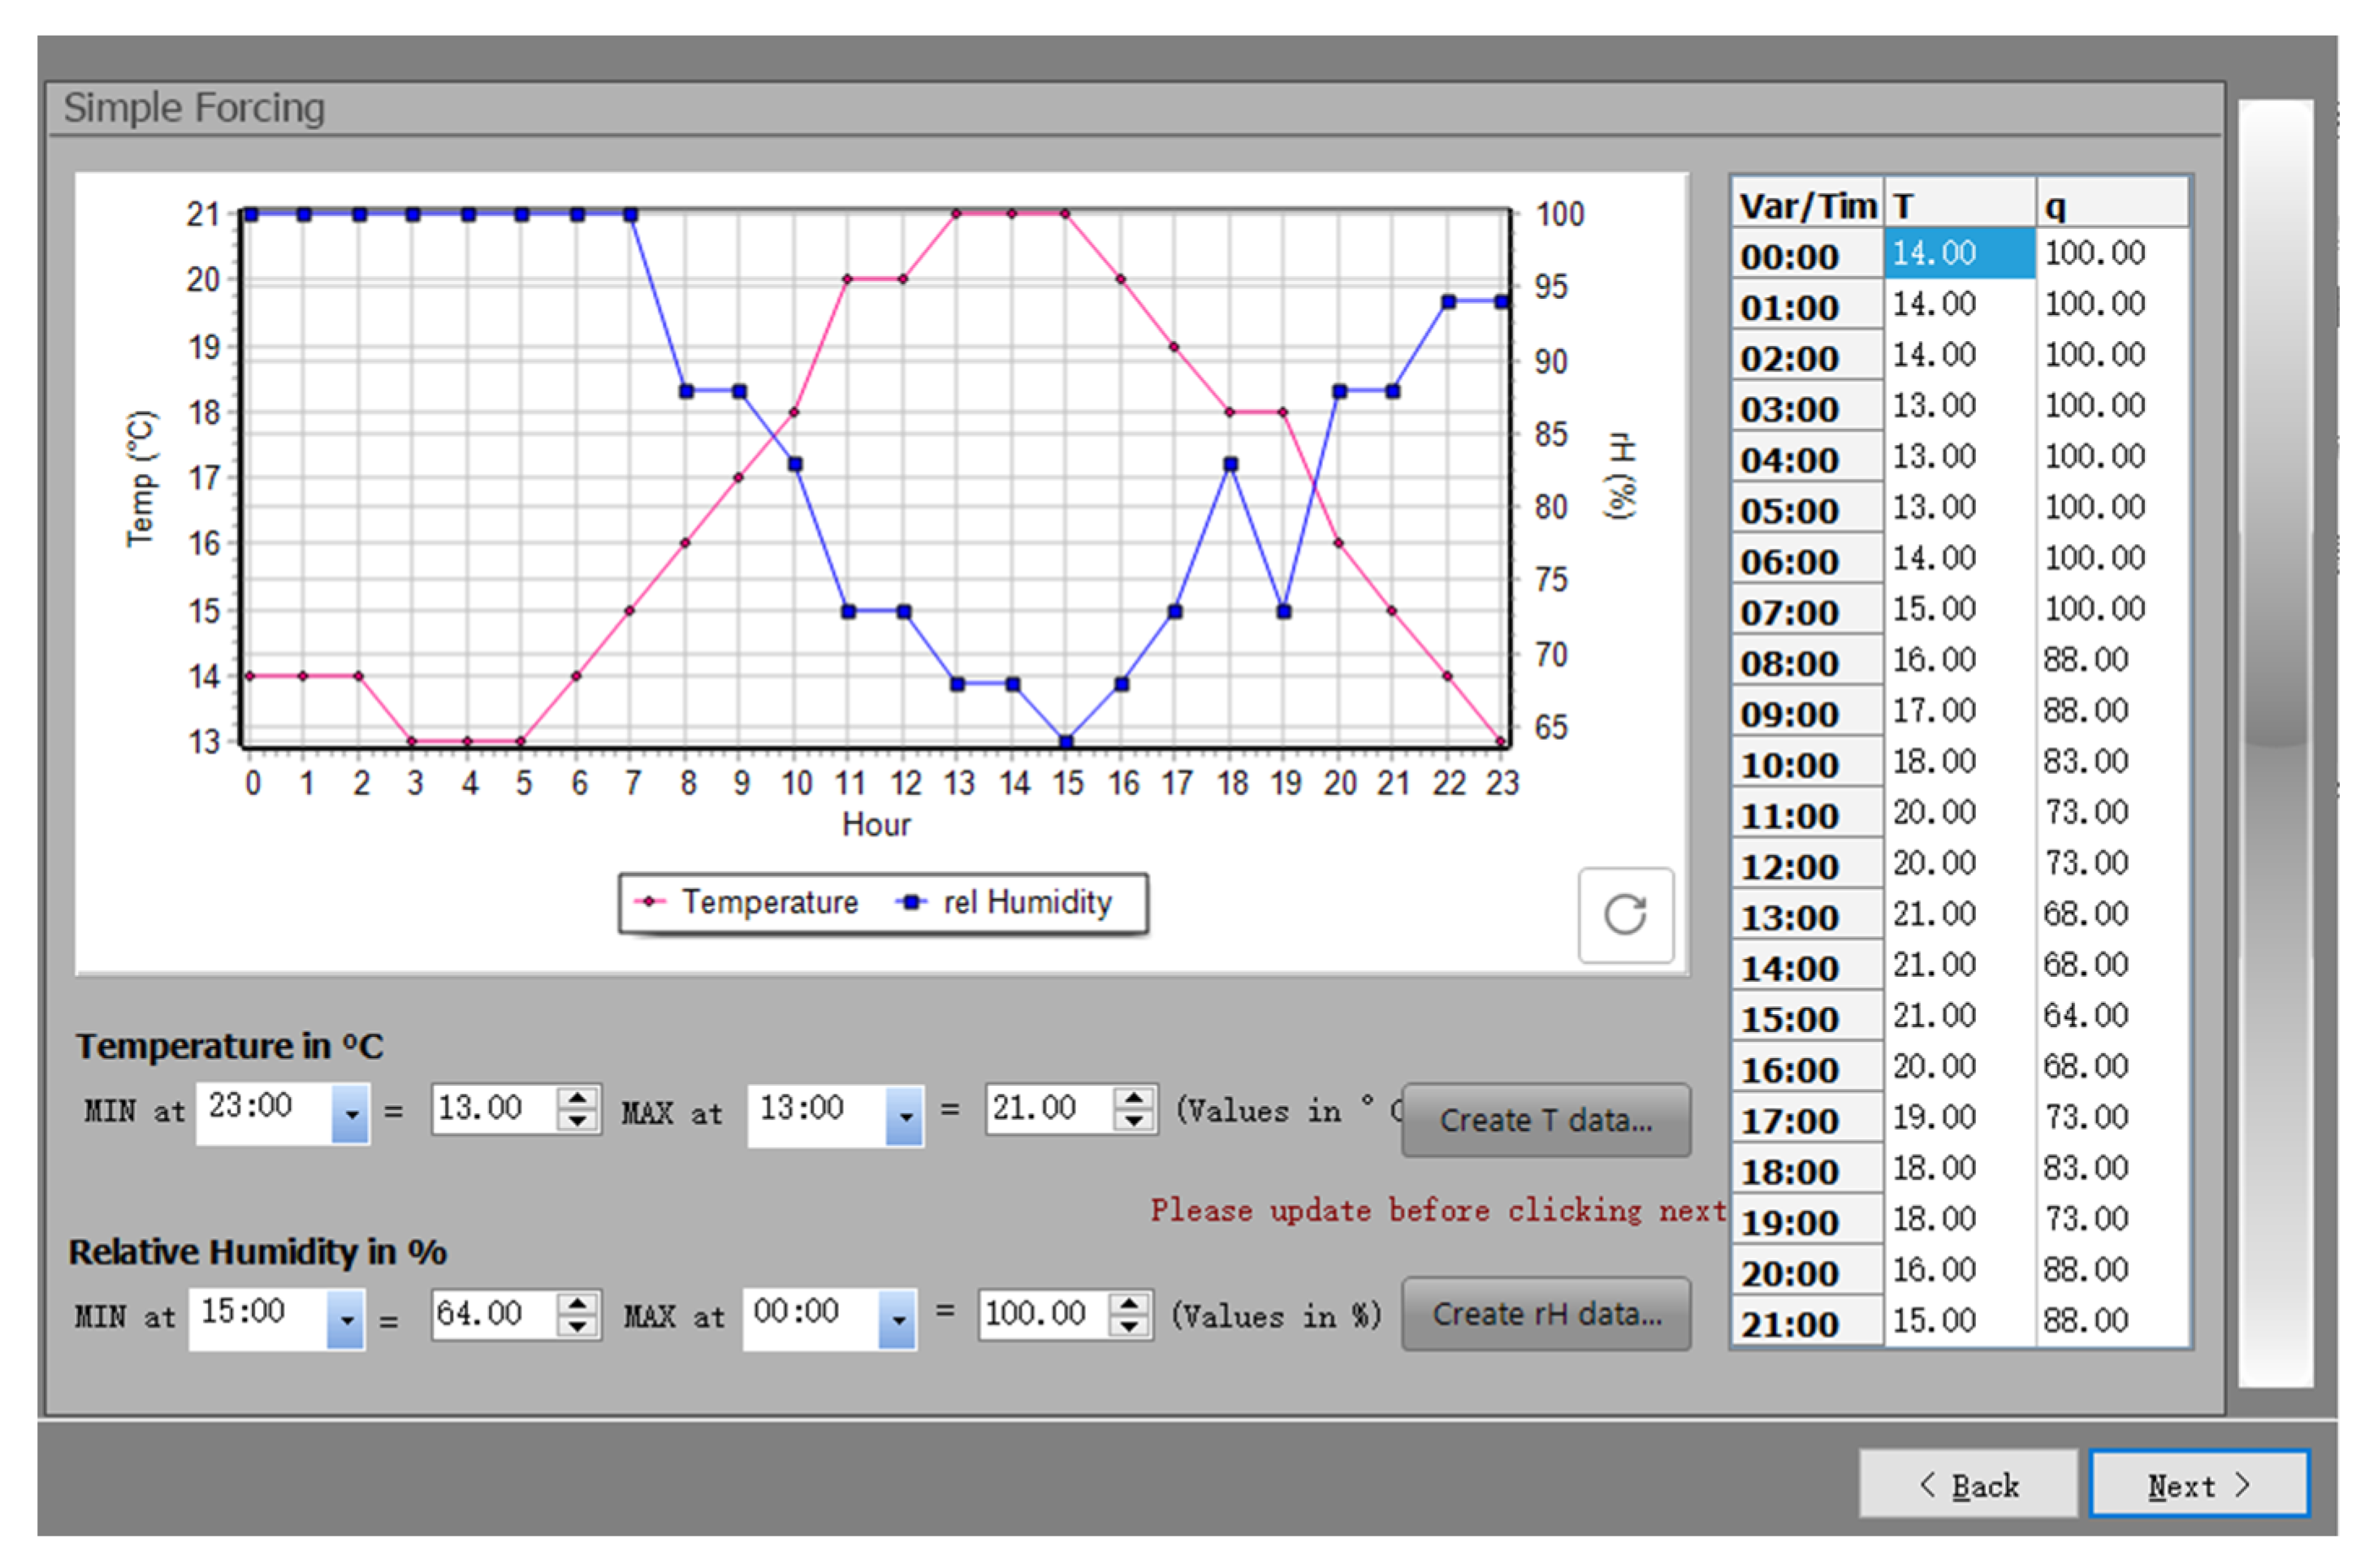
Task: Select the q column header
Action: [x=2111, y=205]
